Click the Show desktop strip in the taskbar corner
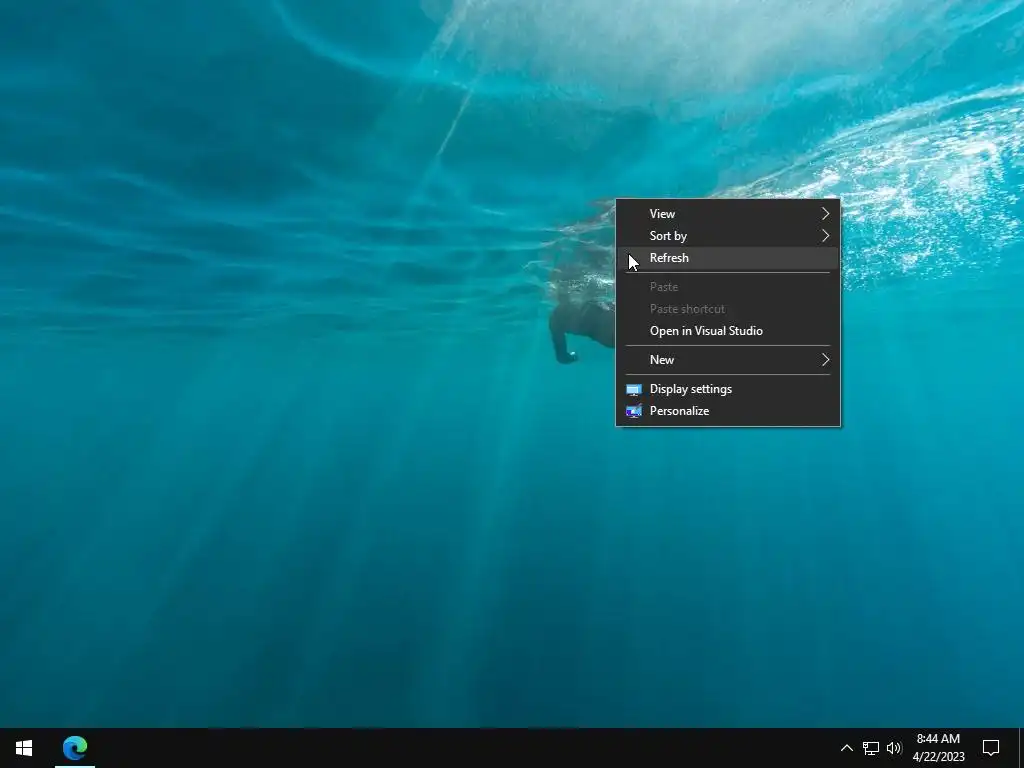The image size is (1024, 768). pos(1021,748)
